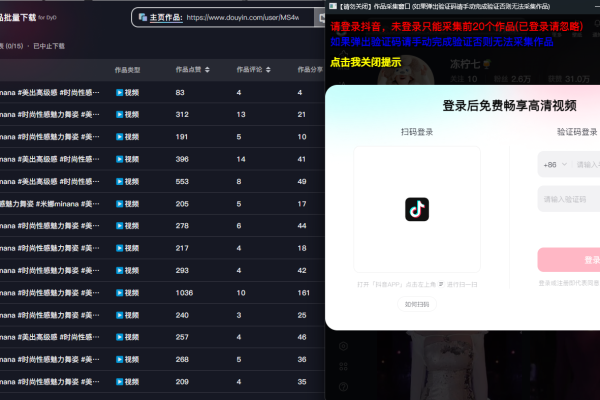
Task: Click video icon in row with 553 likes
Action: pos(119,181)
